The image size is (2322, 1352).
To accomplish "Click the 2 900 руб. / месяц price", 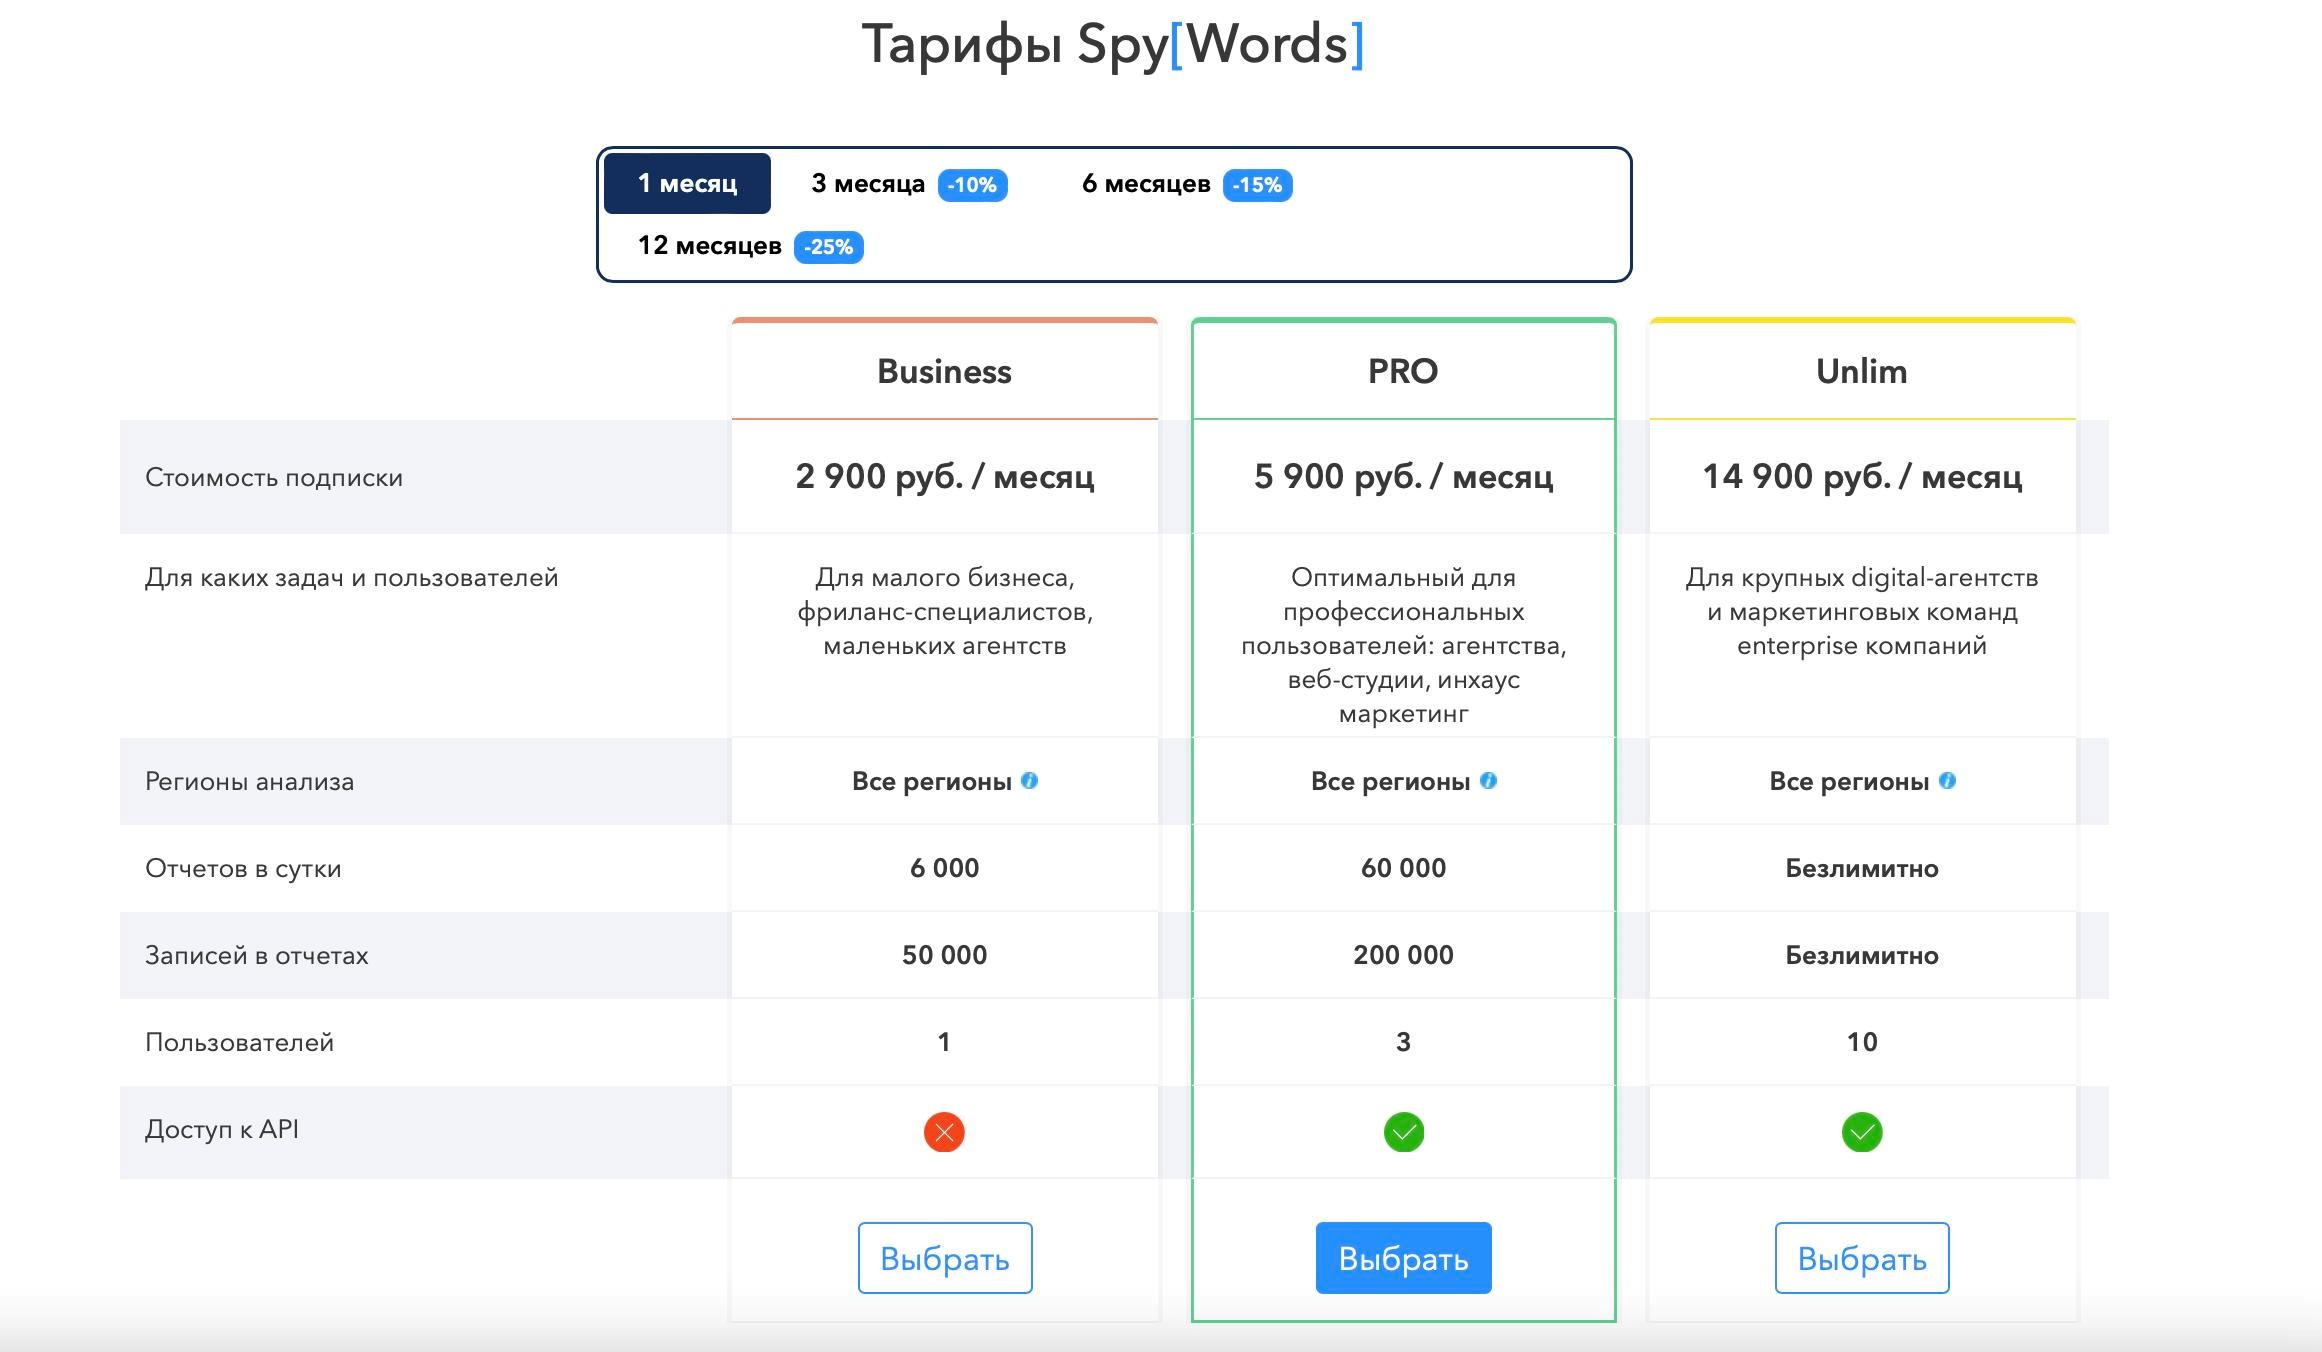I will 945,476.
